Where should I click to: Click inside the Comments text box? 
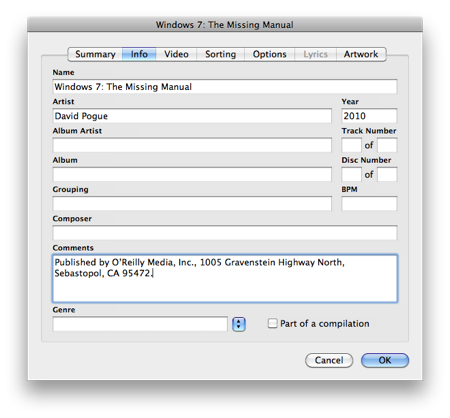click(x=225, y=279)
